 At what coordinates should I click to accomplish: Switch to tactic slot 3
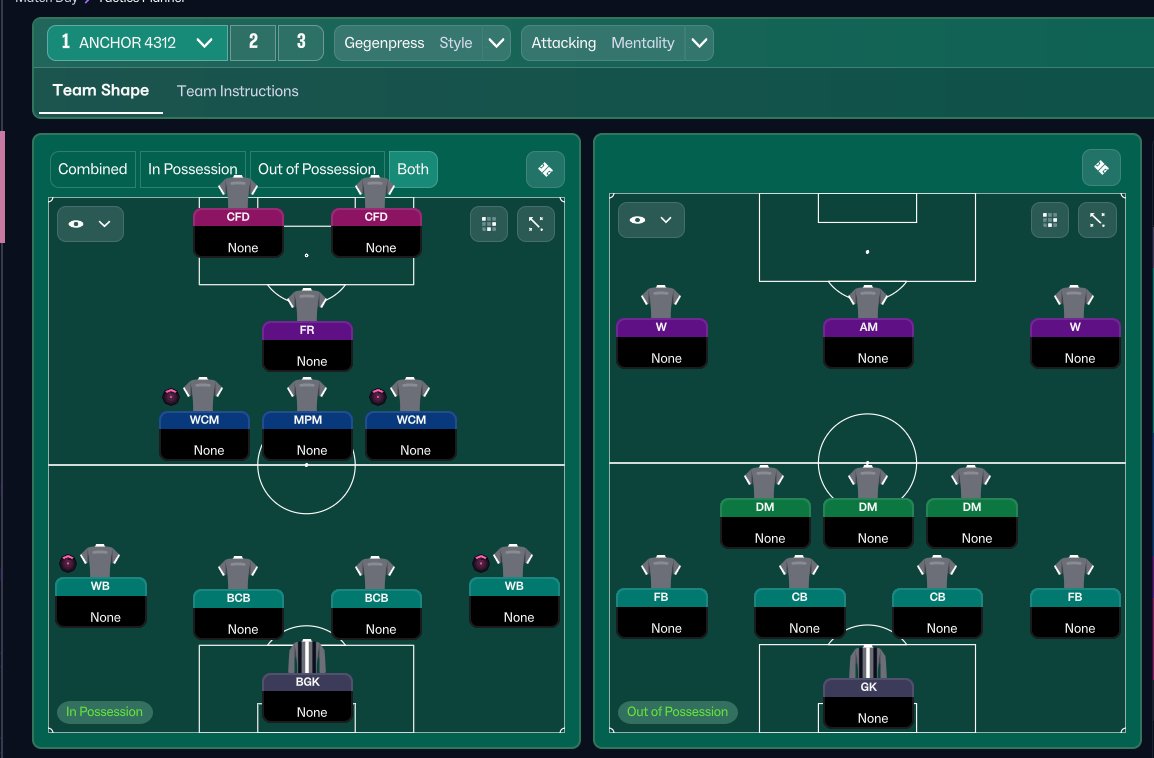tap(300, 43)
